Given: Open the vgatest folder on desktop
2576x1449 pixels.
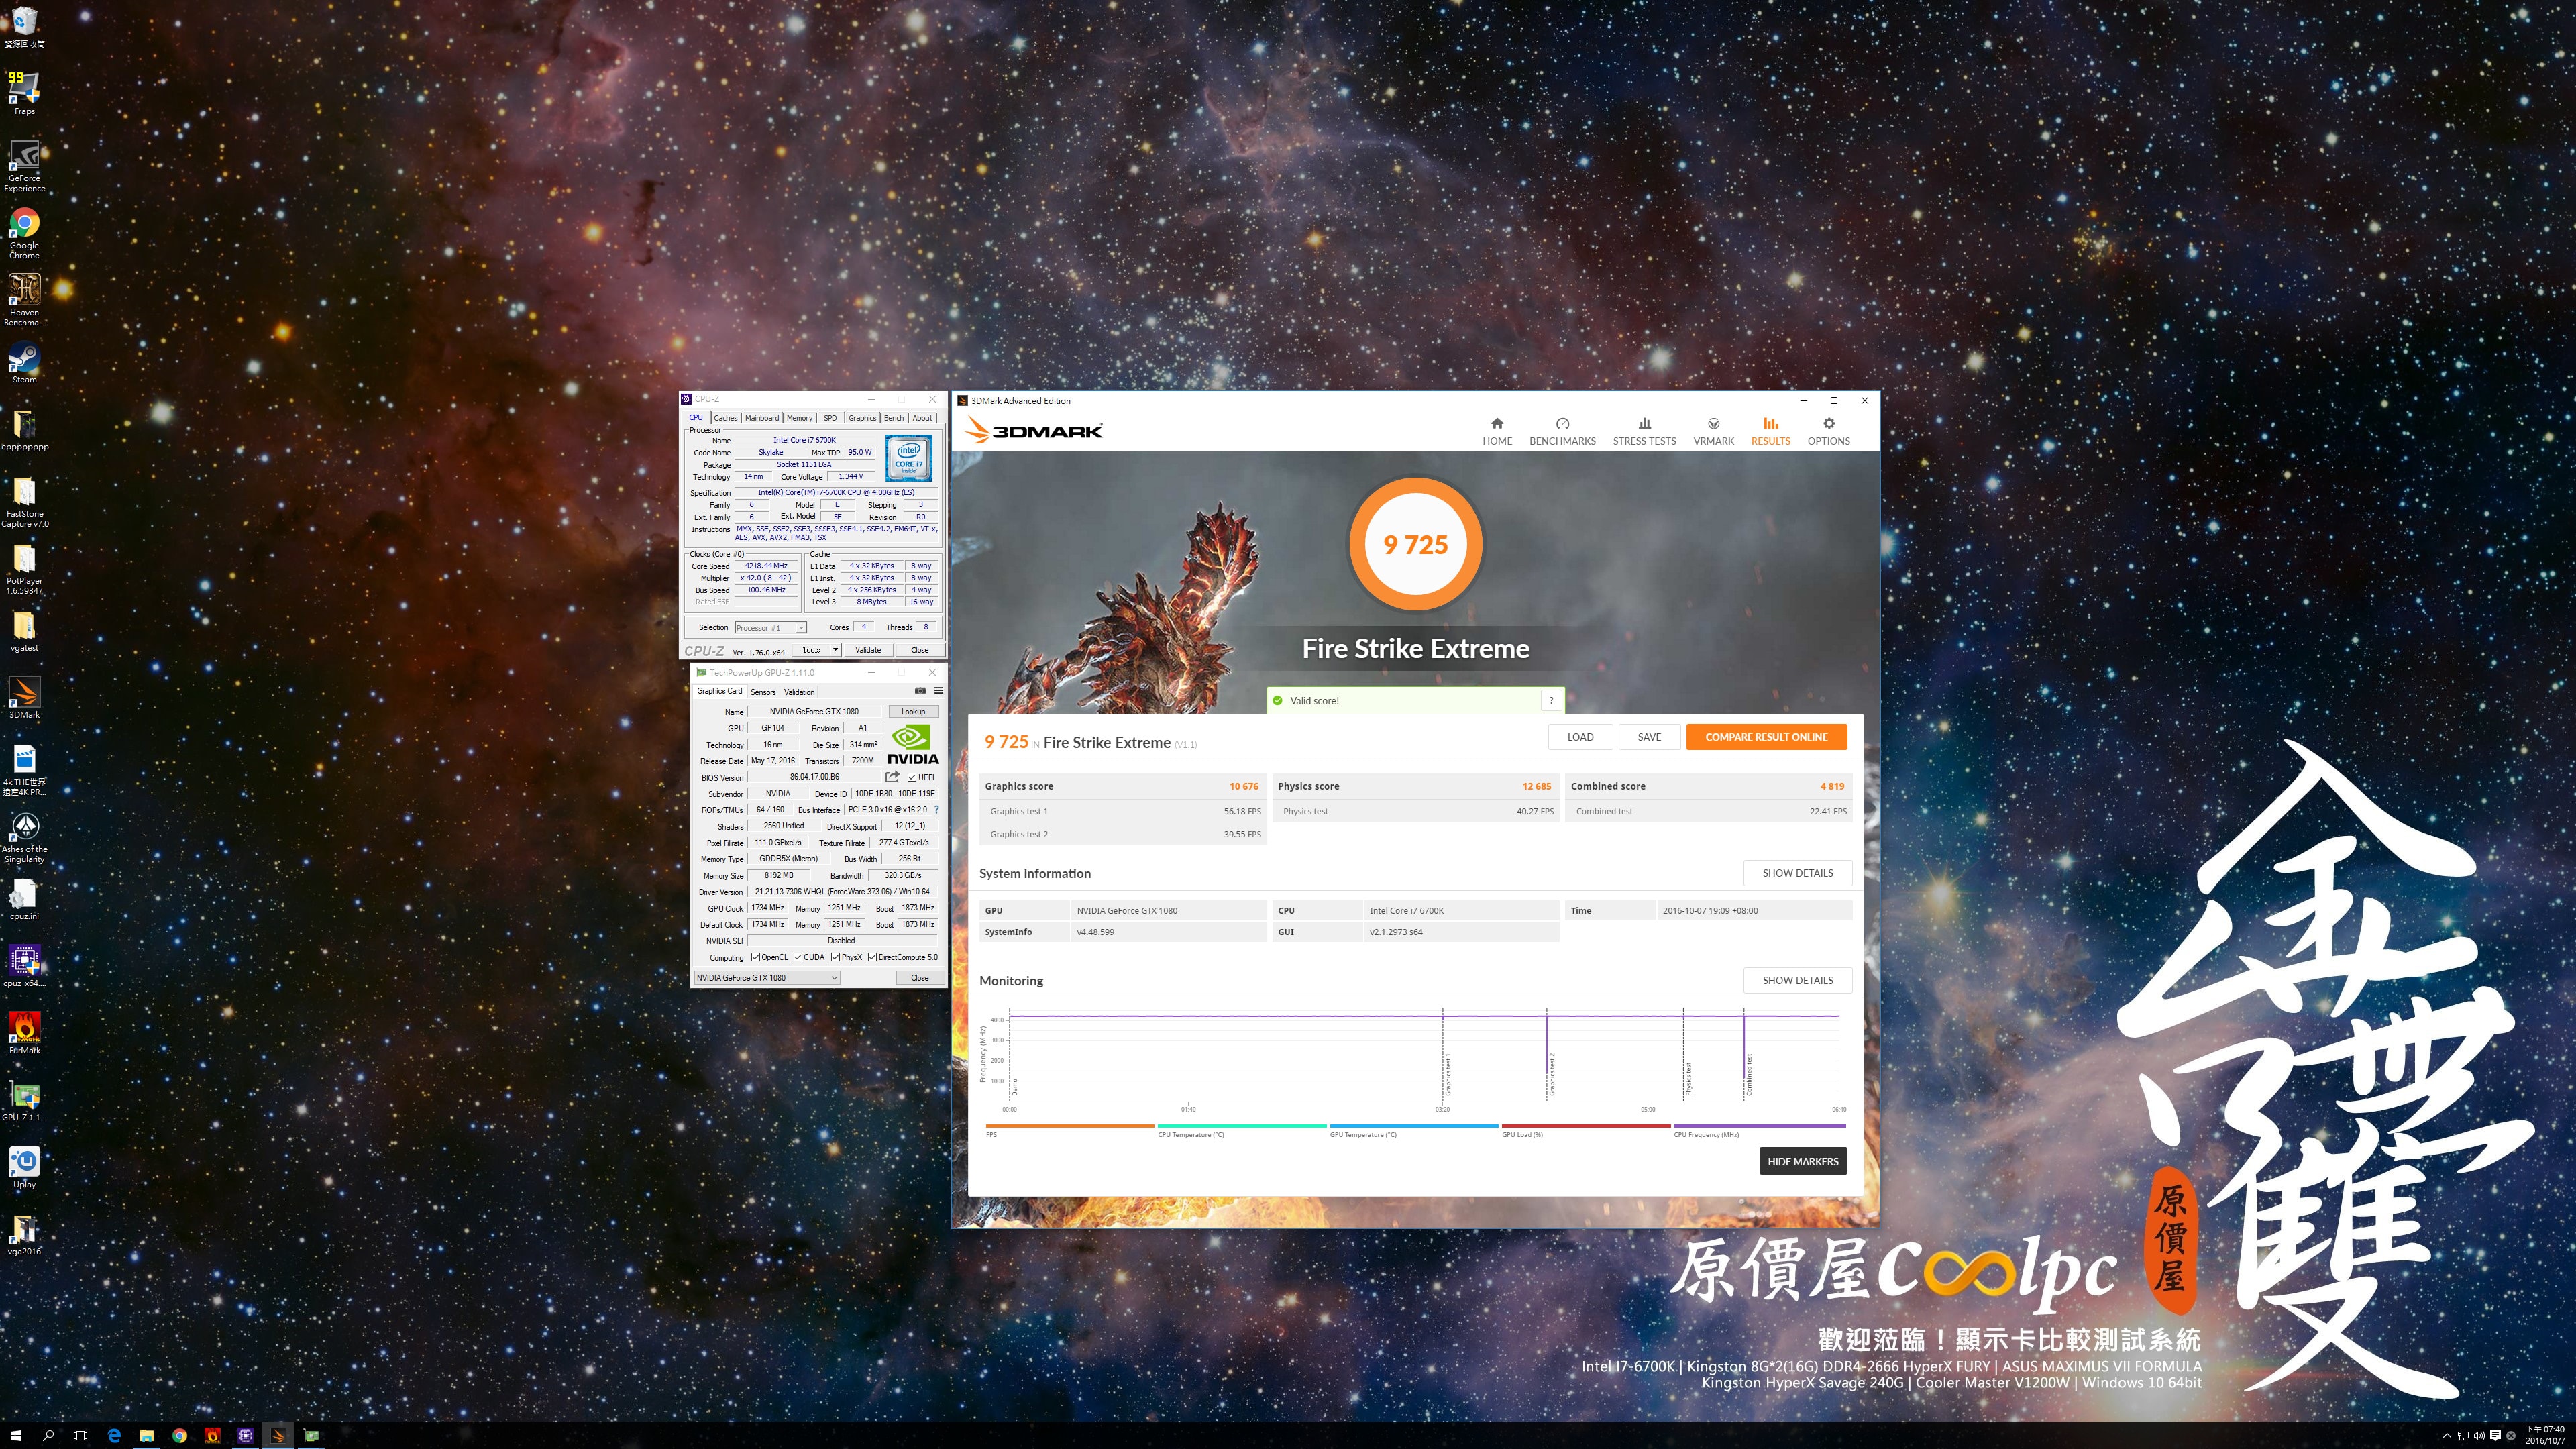Looking at the screenshot, I should pos(24,631).
